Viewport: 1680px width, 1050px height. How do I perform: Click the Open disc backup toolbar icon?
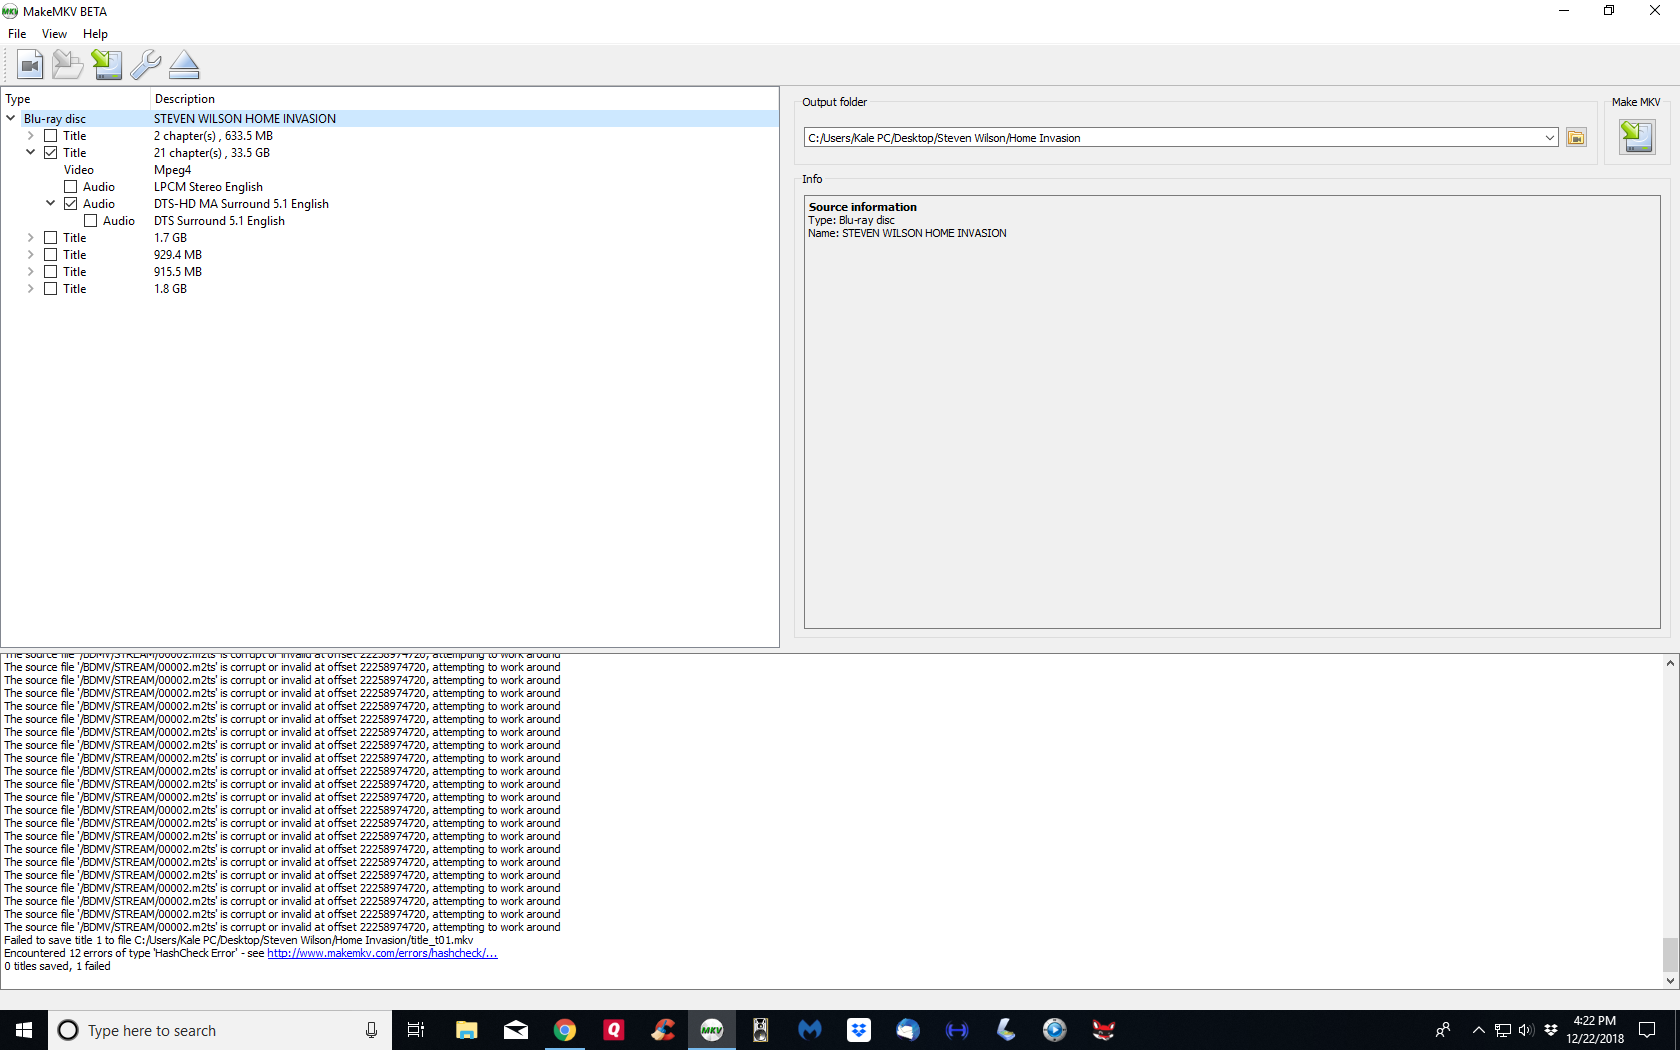[68, 65]
